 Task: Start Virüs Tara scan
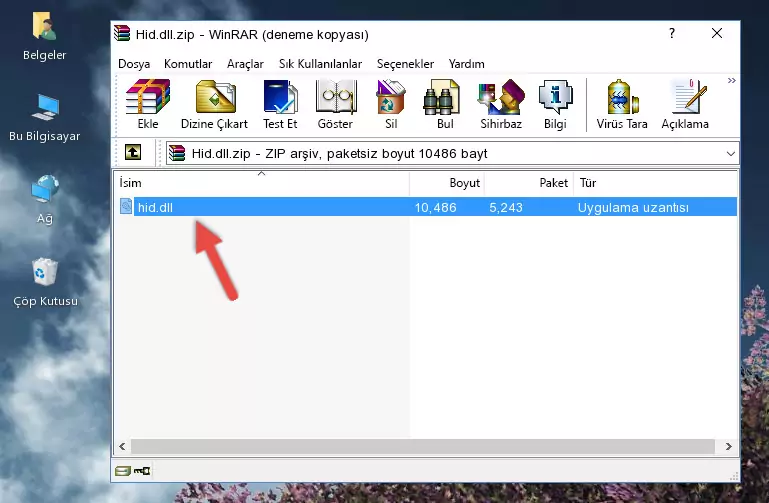tap(622, 104)
